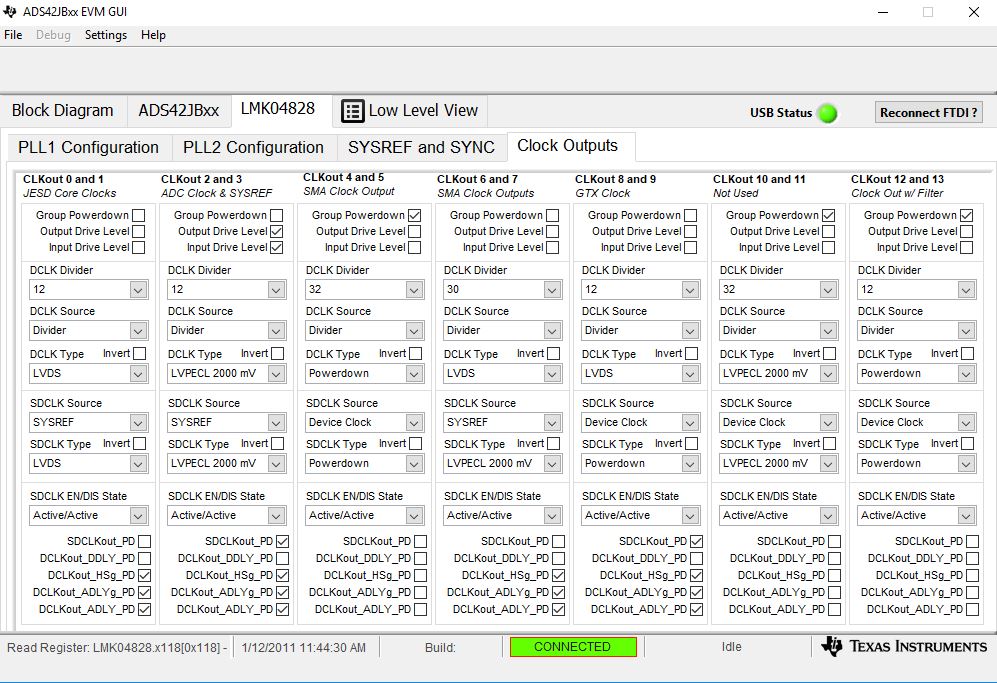
Task: Uncheck Input Drive Level for CLKout 2 and 3
Action: pos(277,247)
